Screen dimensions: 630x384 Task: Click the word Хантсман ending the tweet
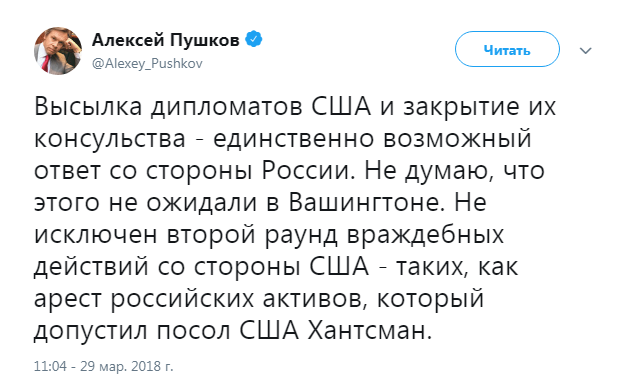click(370, 331)
